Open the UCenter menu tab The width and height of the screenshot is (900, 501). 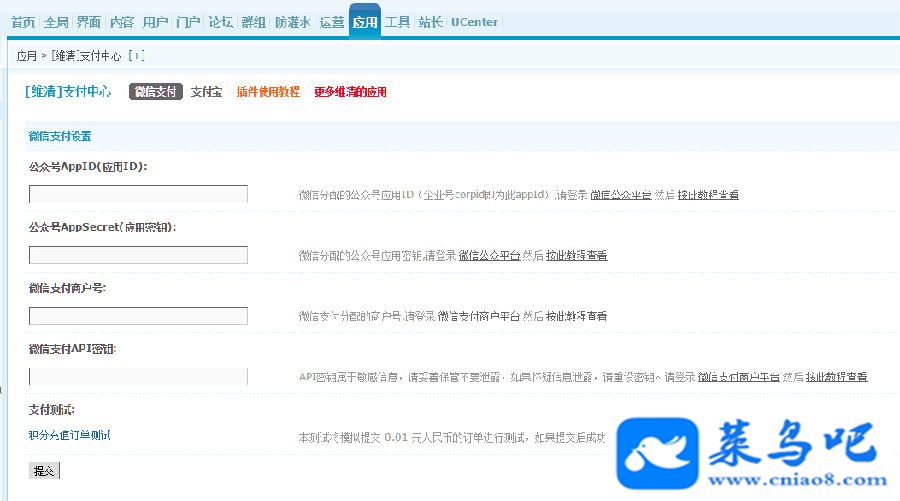(x=474, y=22)
